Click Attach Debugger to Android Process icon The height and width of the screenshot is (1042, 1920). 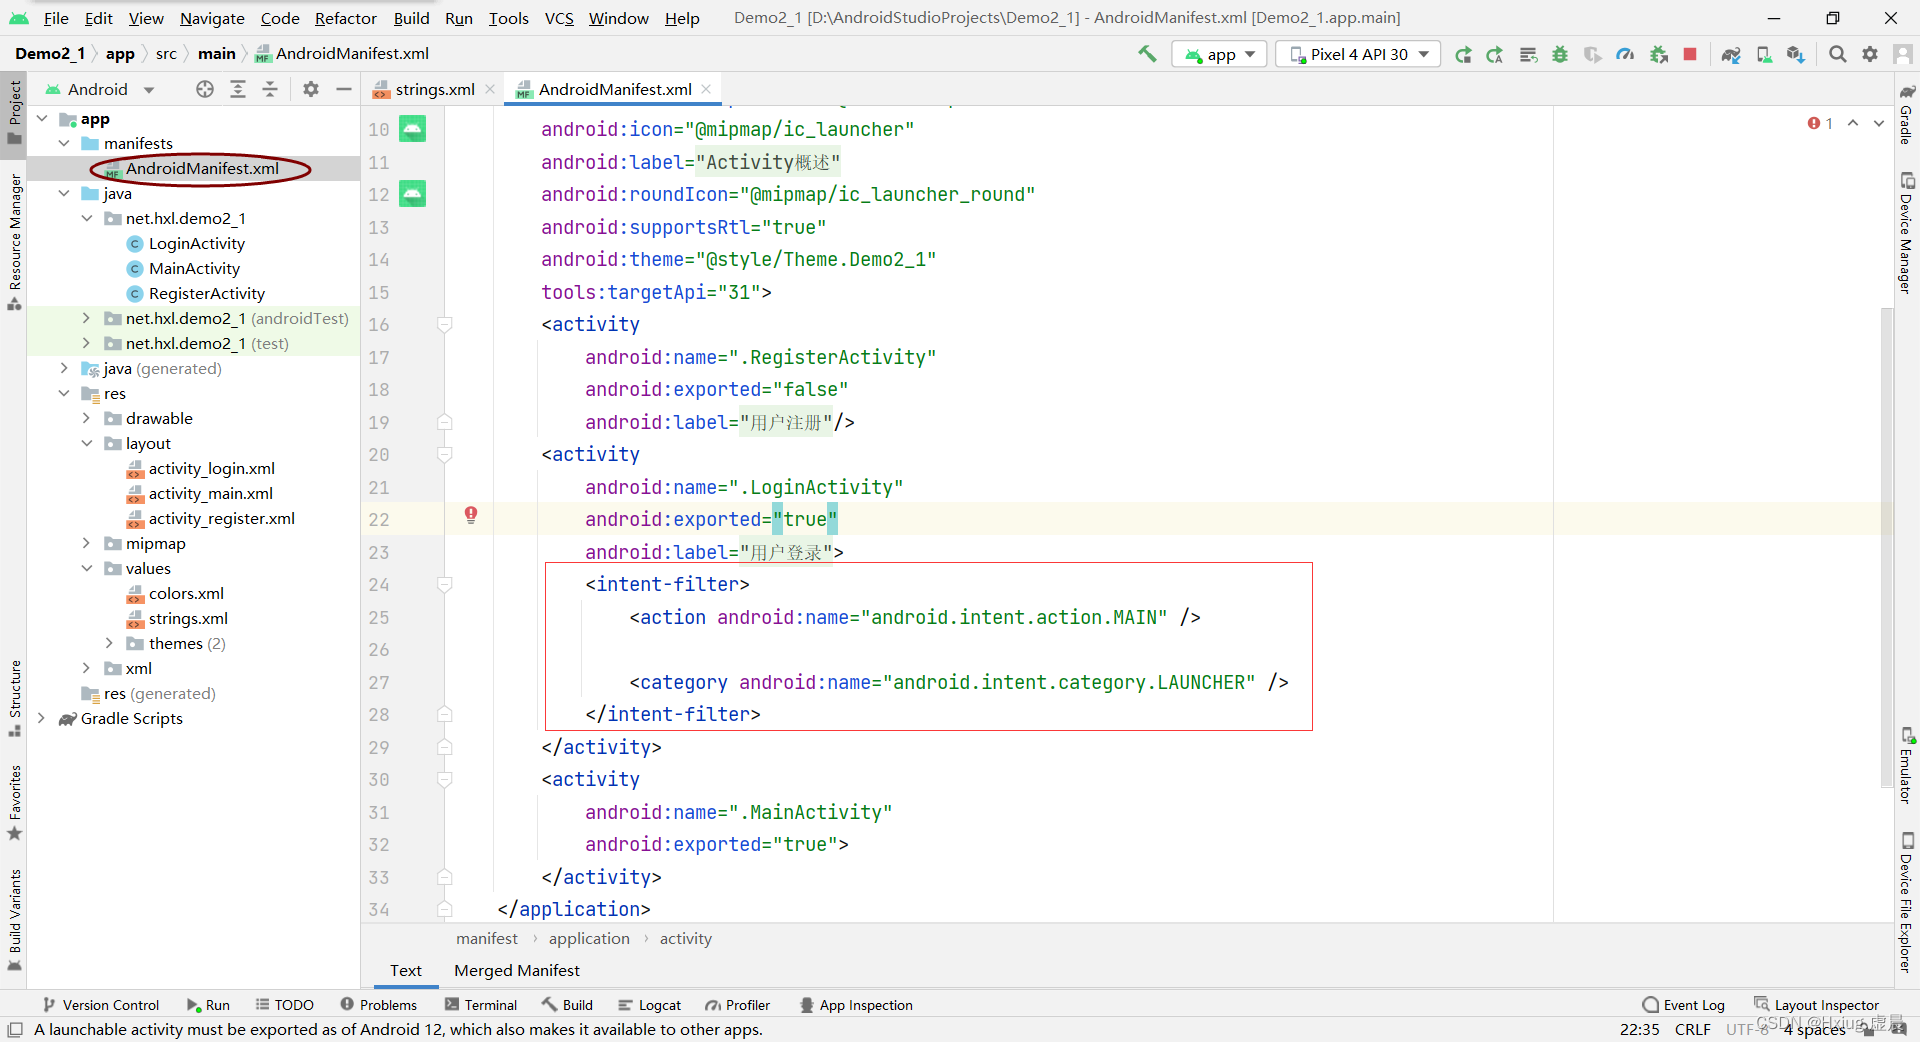pyautogui.click(x=1659, y=54)
